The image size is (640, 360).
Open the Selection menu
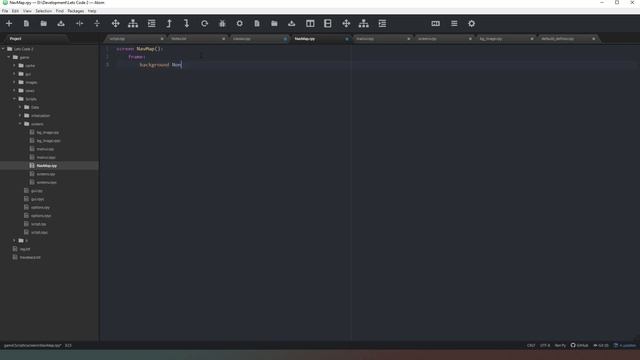(43, 11)
